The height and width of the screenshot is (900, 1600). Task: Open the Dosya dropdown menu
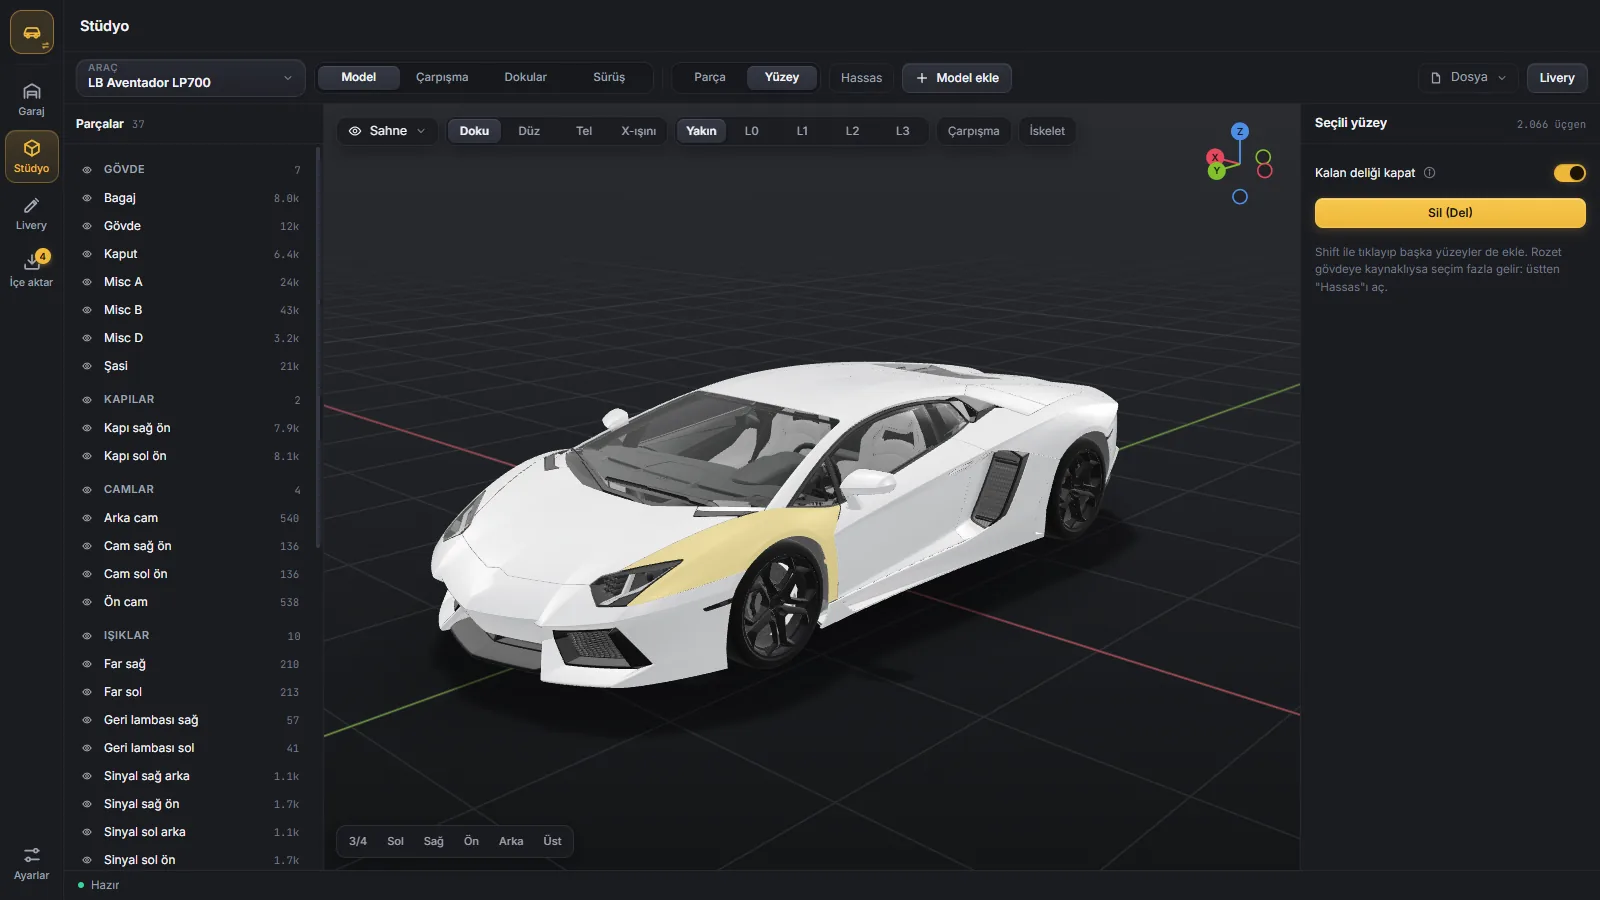(x=1468, y=78)
